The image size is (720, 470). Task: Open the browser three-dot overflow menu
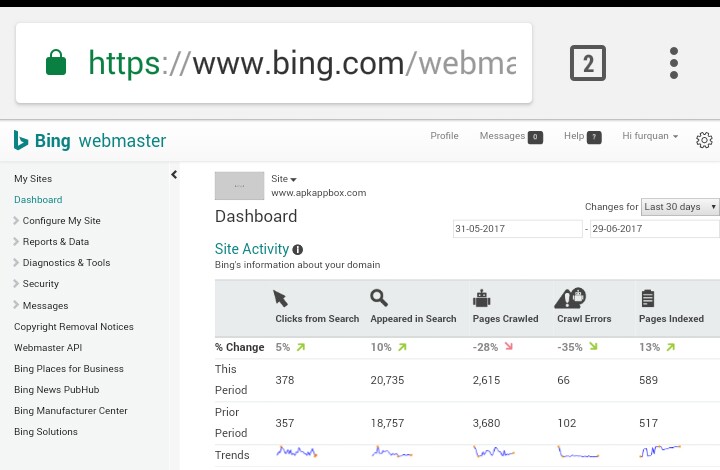(674, 63)
